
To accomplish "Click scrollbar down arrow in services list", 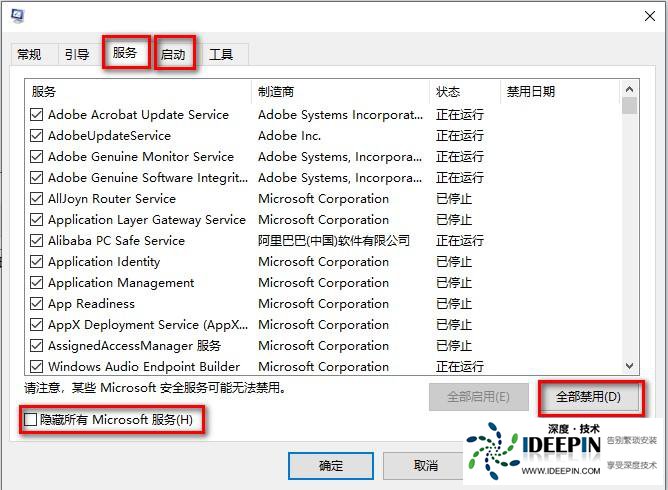I will (629, 366).
